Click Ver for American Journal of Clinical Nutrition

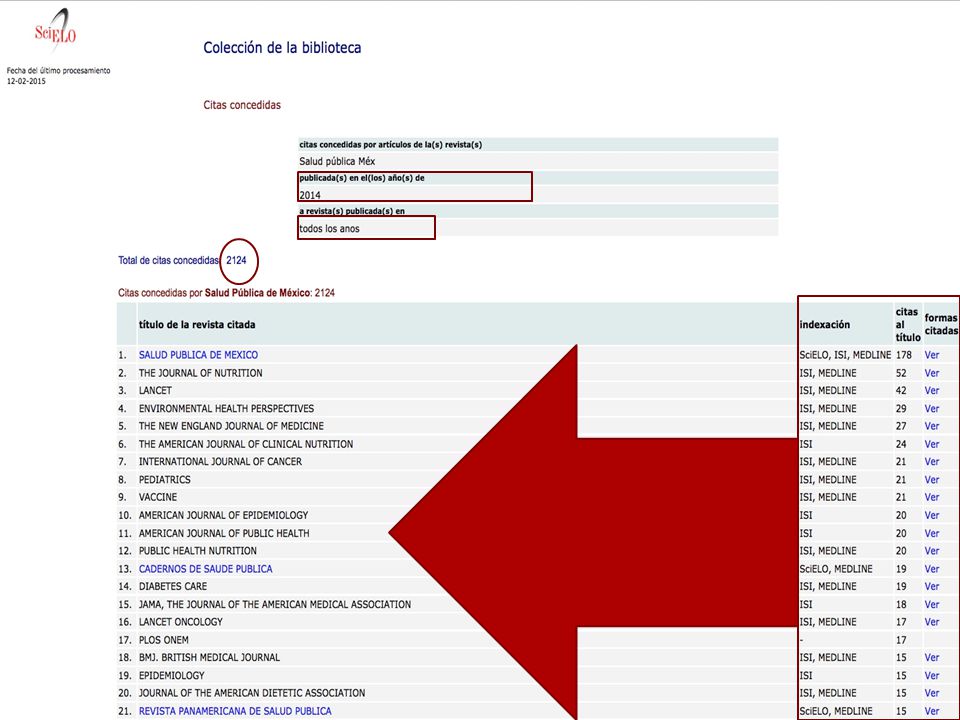click(932, 444)
